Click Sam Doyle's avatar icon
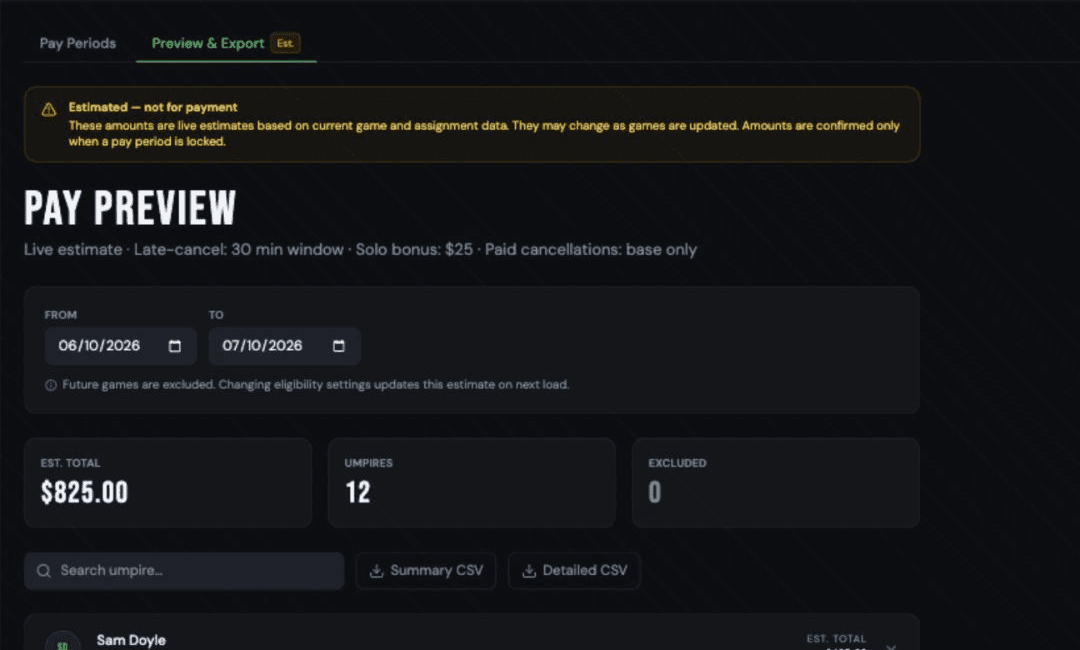This screenshot has width=1080, height=650. pyautogui.click(x=62, y=643)
